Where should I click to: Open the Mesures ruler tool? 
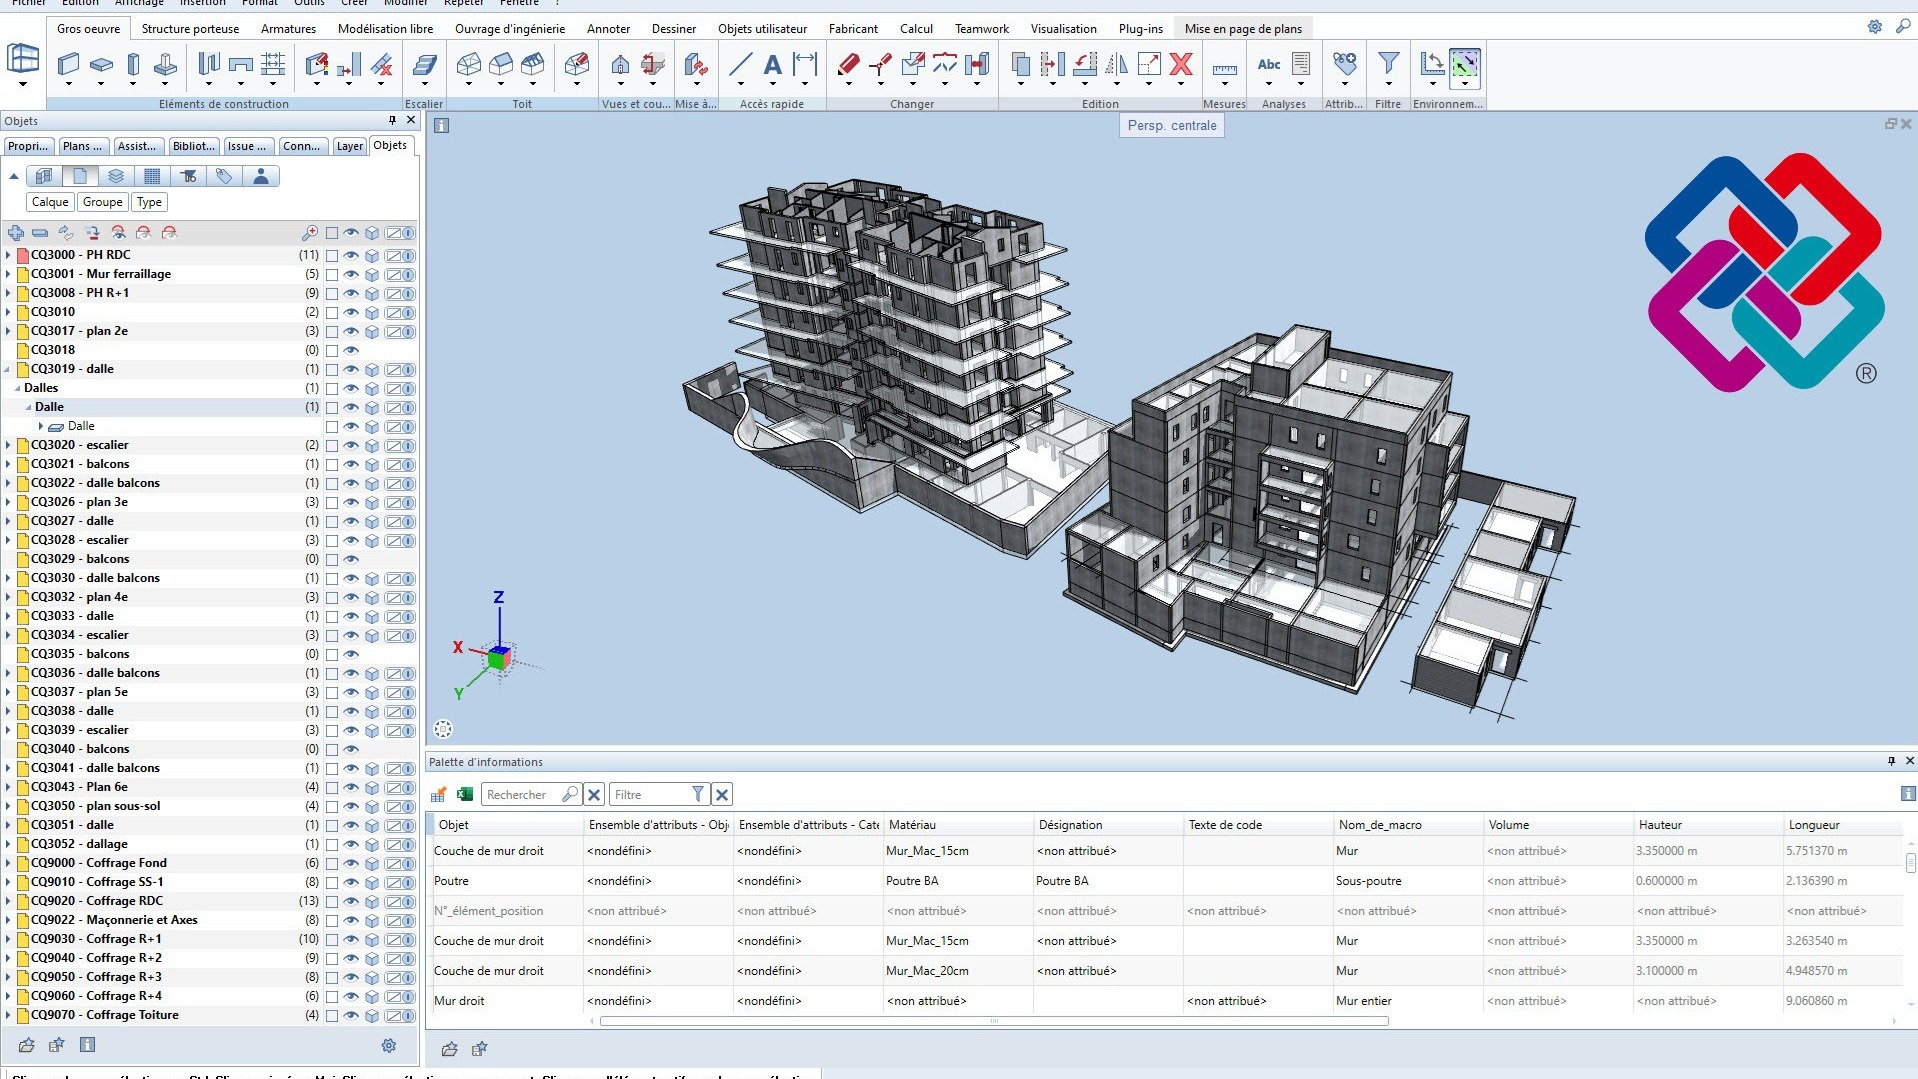(x=1224, y=68)
